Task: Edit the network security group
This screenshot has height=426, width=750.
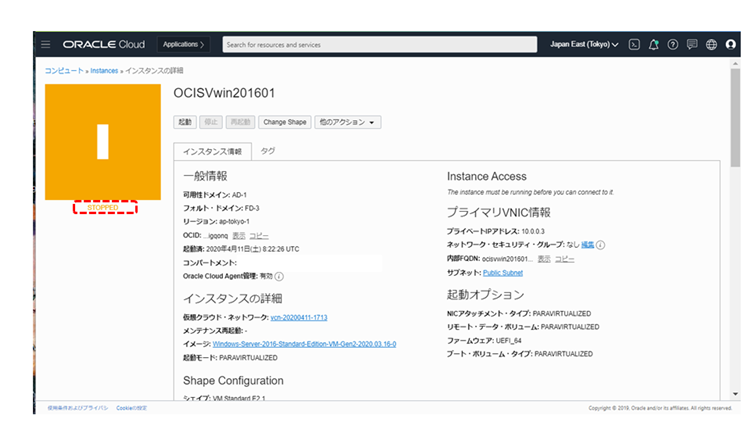Action: click(587, 245)
